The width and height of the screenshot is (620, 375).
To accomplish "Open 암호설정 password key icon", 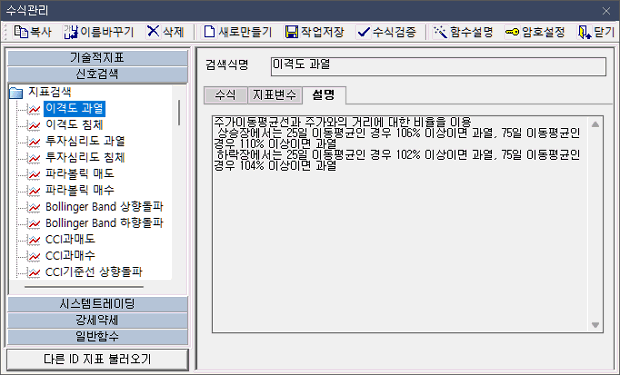I will [x=512, y=32].
